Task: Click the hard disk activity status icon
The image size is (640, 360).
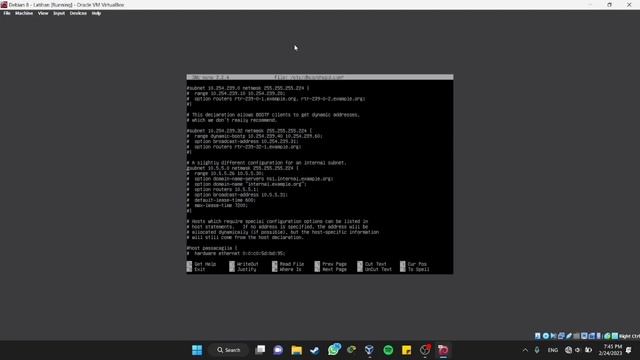Action: (538, 336)
